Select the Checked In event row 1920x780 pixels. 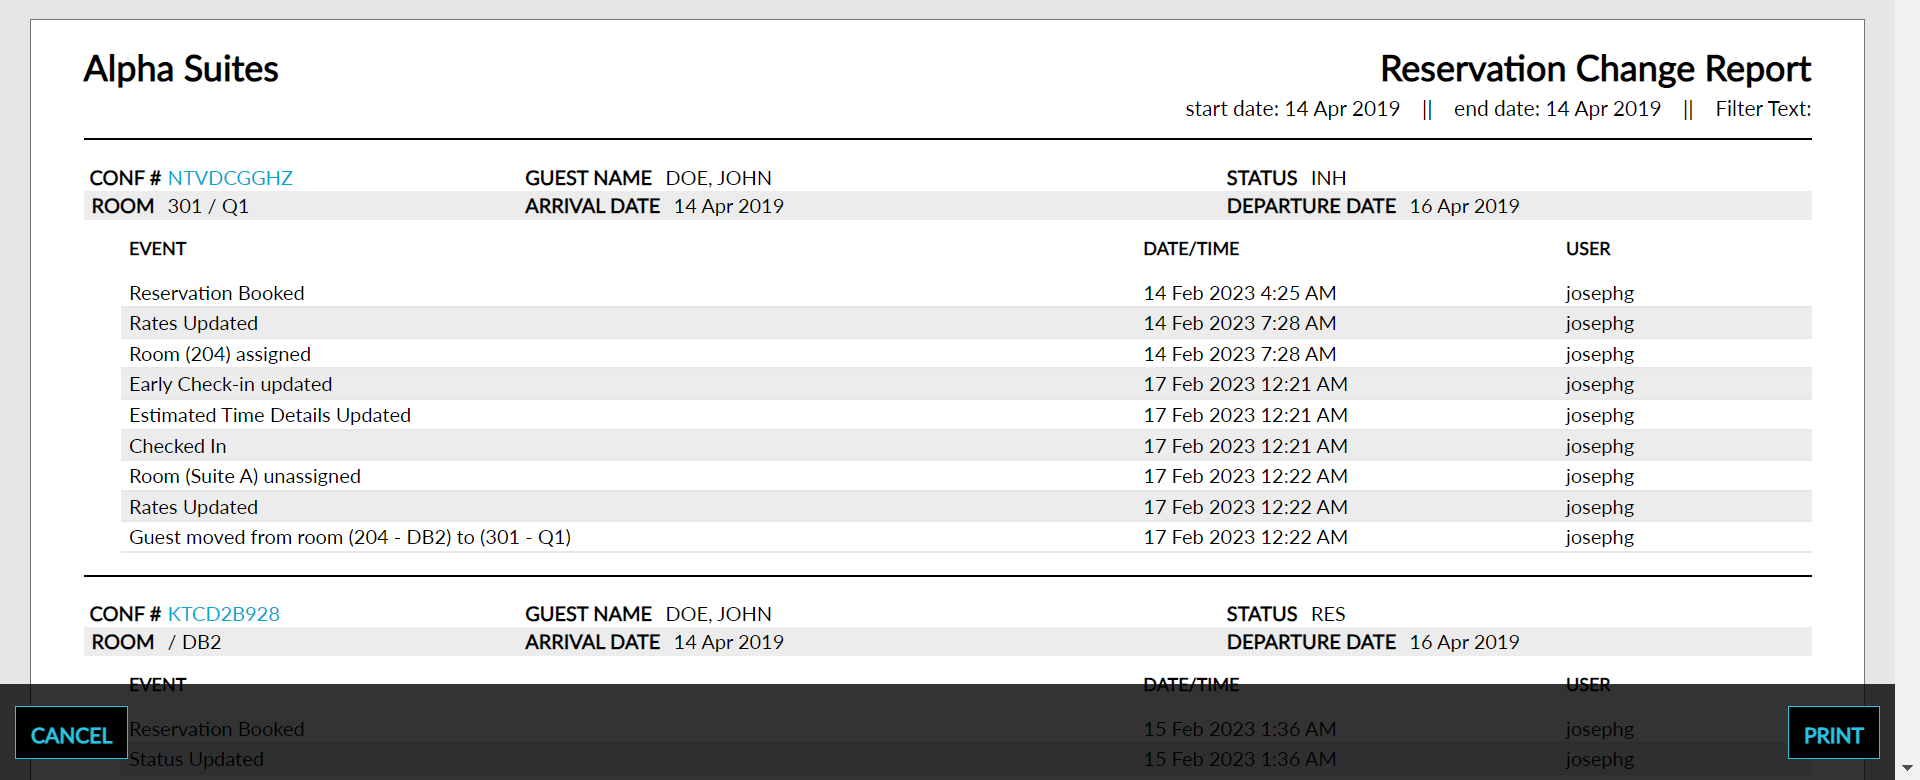tap(178, 446)
